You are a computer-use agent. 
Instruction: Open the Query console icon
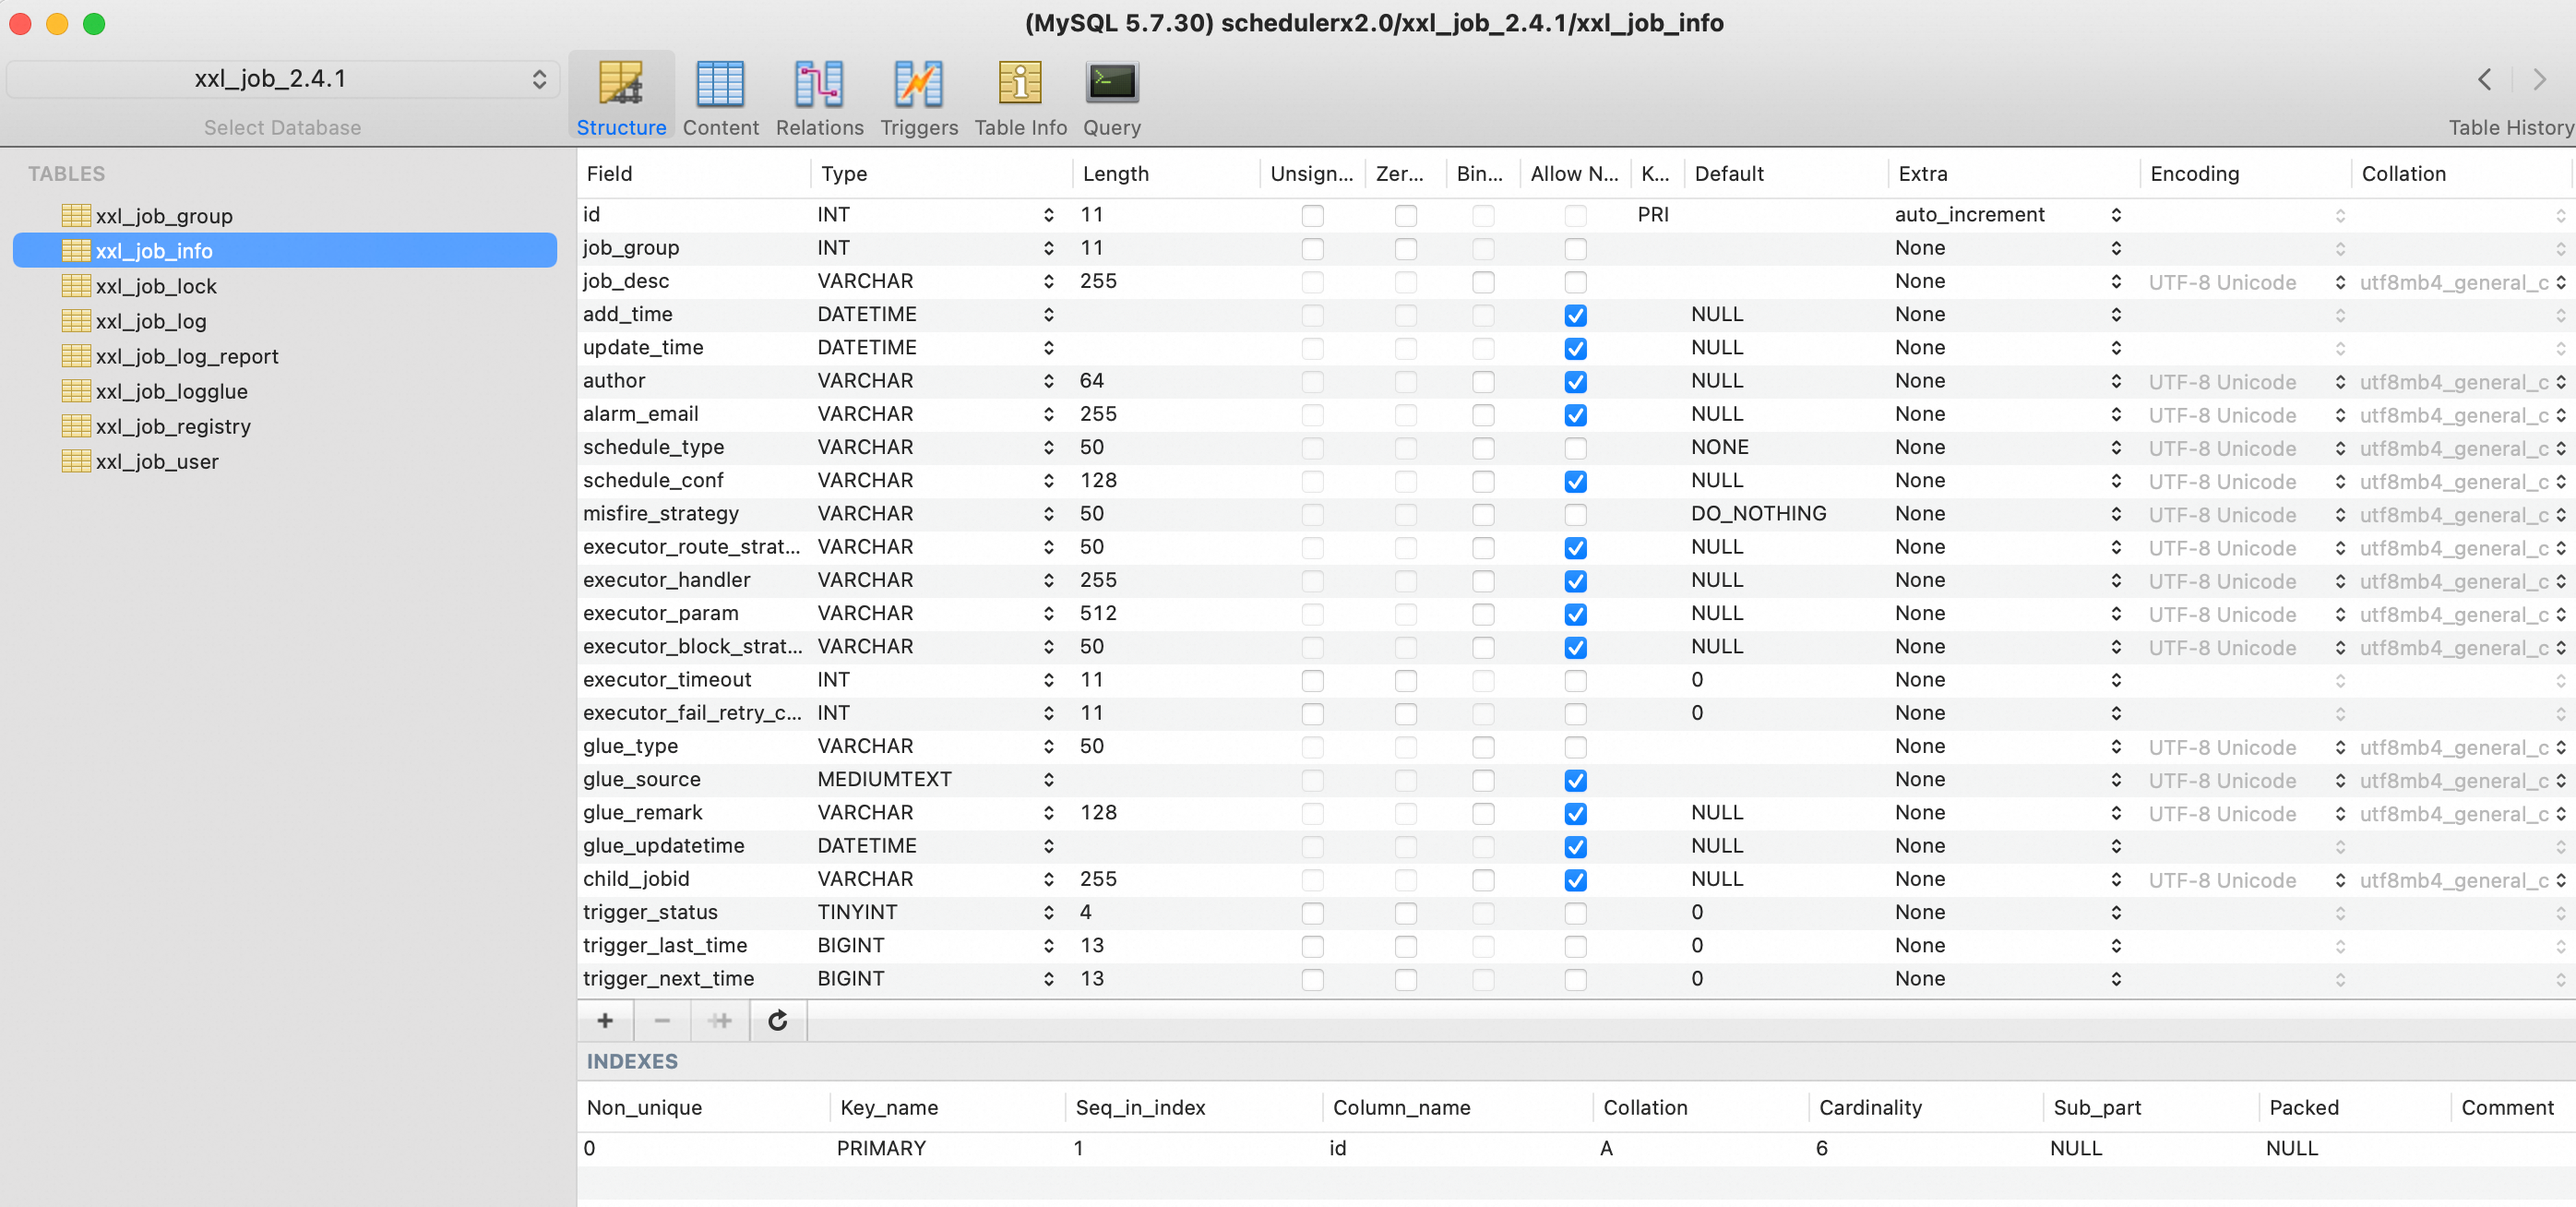(1111, 84)
